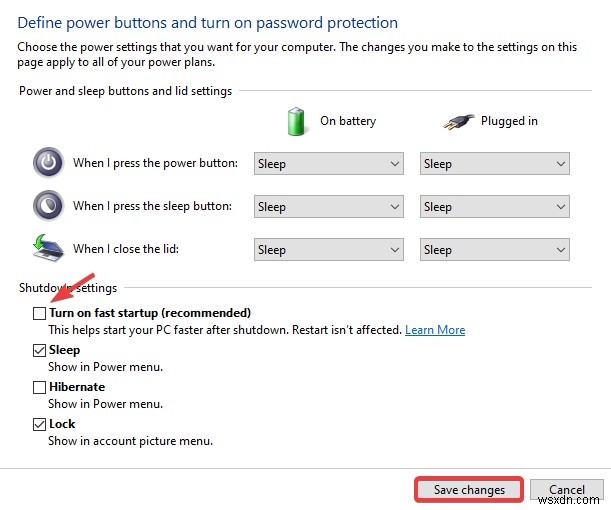Expand sleep button On battery dropdown
The image size is (611, 510).
tap(328, 207)
